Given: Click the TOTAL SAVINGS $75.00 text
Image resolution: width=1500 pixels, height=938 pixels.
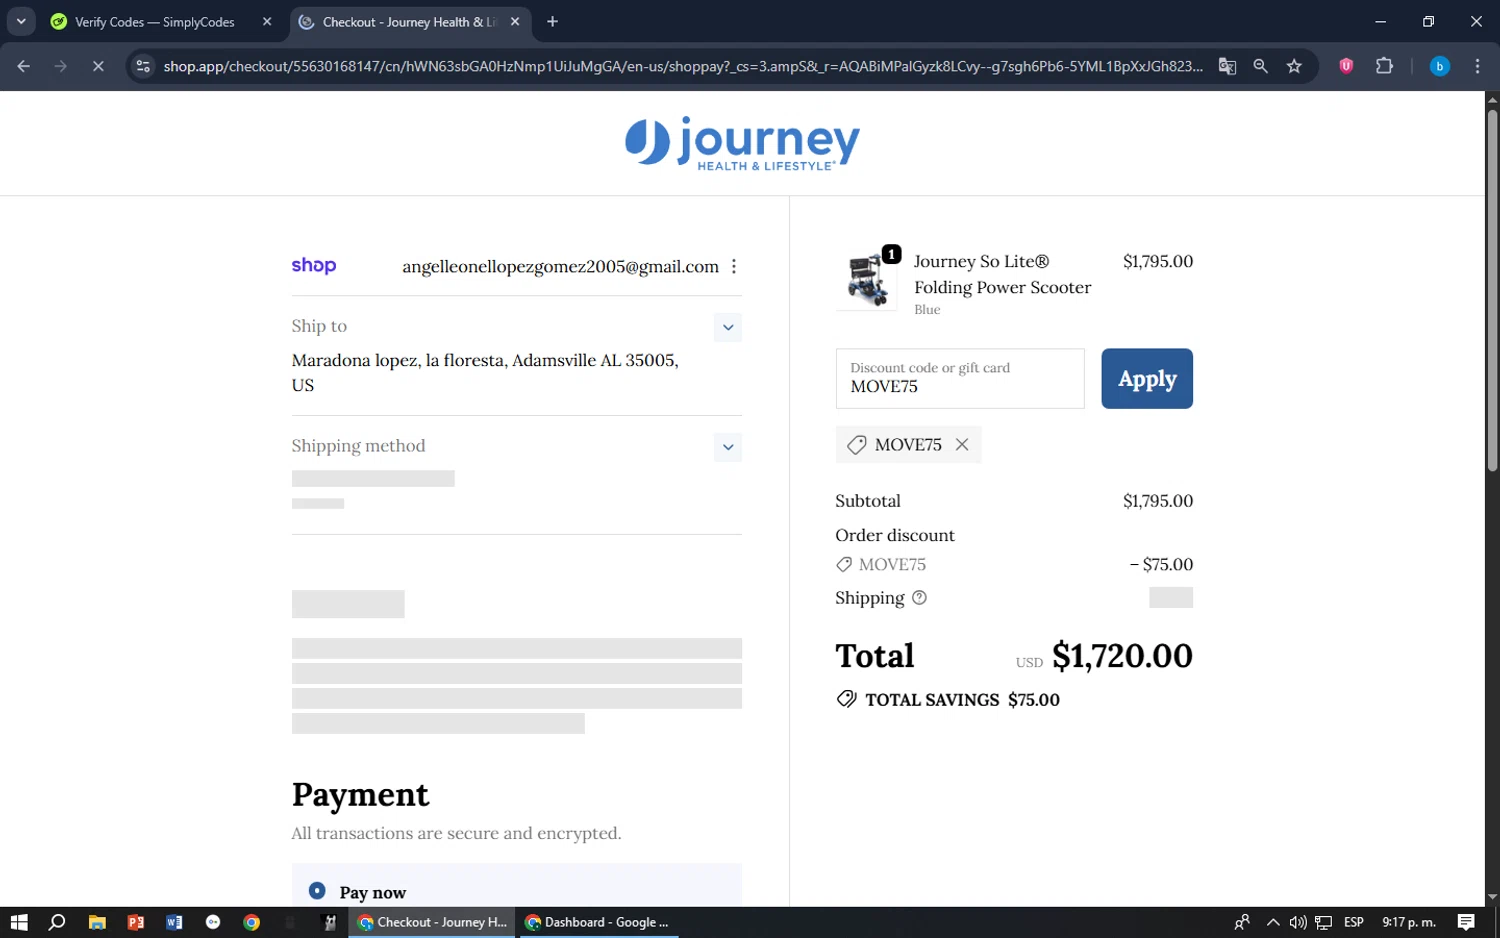Looking at the screenshot, I should pyautogui.click(x=962, y=700).
